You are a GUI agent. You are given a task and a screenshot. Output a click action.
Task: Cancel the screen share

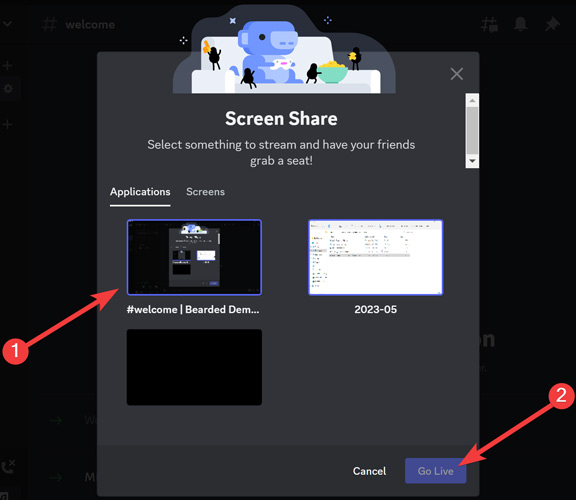[369, 471]
